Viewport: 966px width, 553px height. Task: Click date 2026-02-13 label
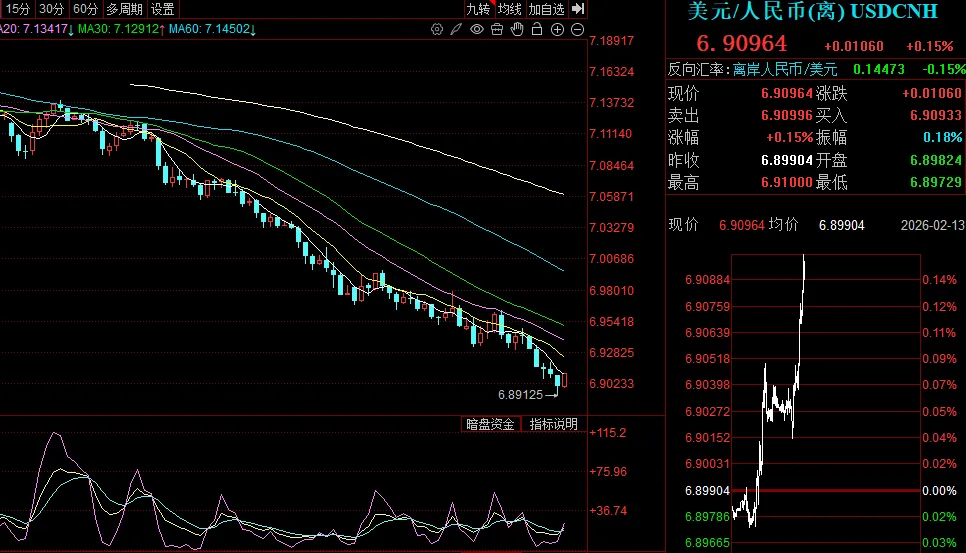(933, 225)
